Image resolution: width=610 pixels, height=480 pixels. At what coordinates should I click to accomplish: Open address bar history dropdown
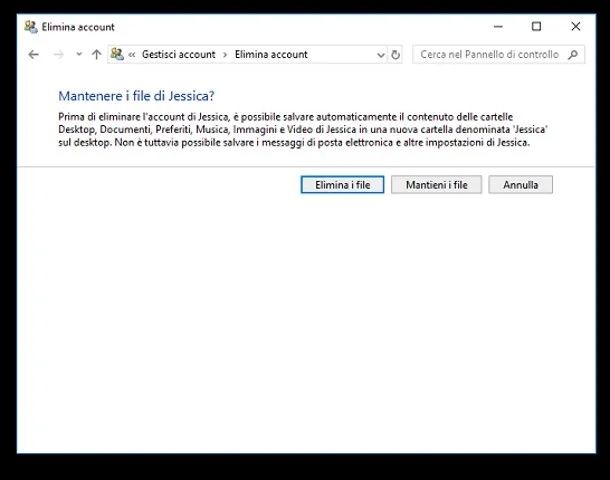click(381, 55)
